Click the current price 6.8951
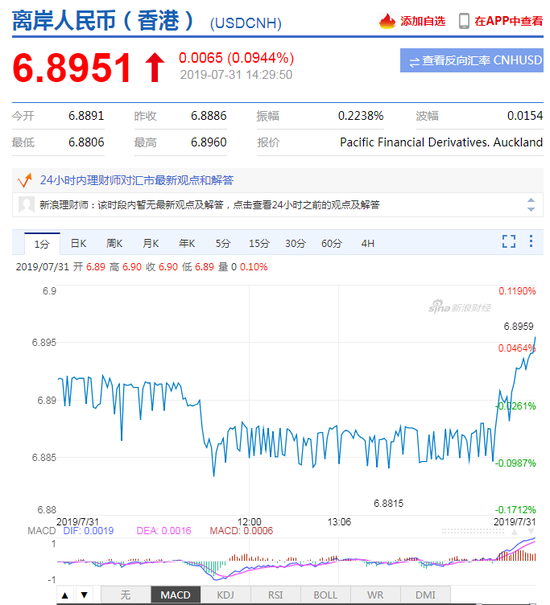The height and width of the screenshot is (605, 550). pyautogui.click(x=72, y=68)
